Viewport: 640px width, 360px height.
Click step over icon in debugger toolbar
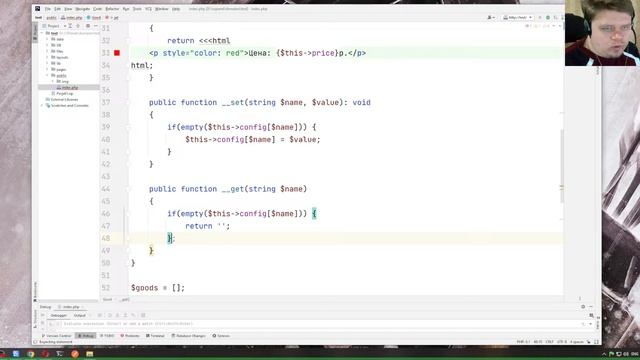(x=110, y=315)
